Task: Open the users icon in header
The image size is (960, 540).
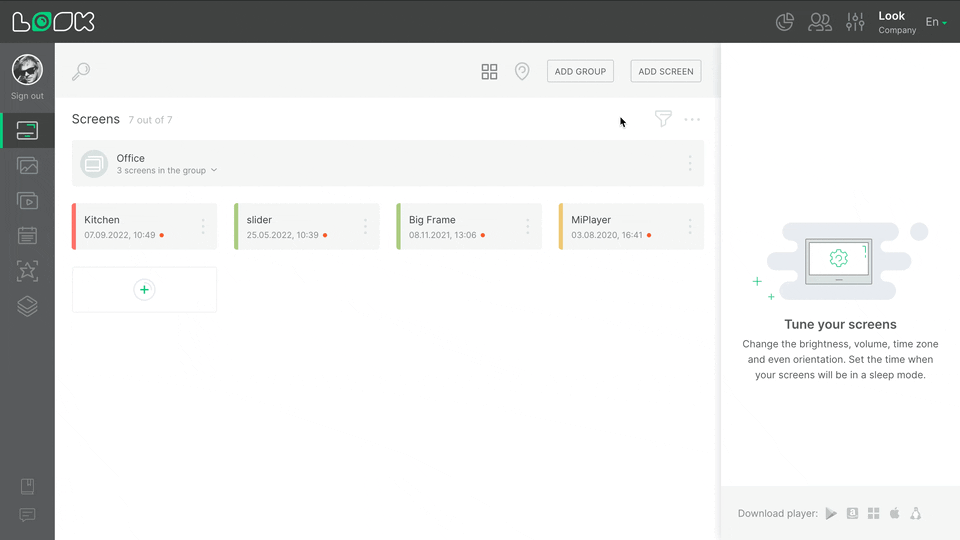Action: pyautogui.click(x=820, y=22)
